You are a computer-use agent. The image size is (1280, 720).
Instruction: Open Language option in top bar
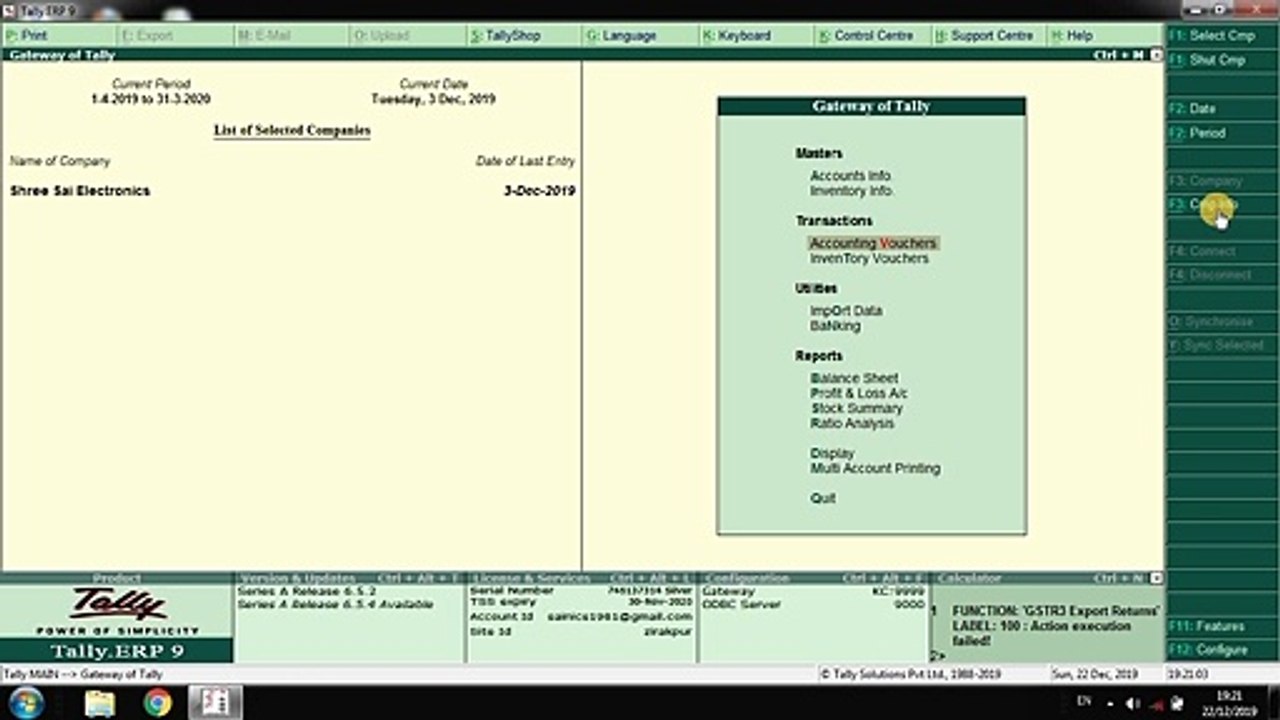click(641, 35)
